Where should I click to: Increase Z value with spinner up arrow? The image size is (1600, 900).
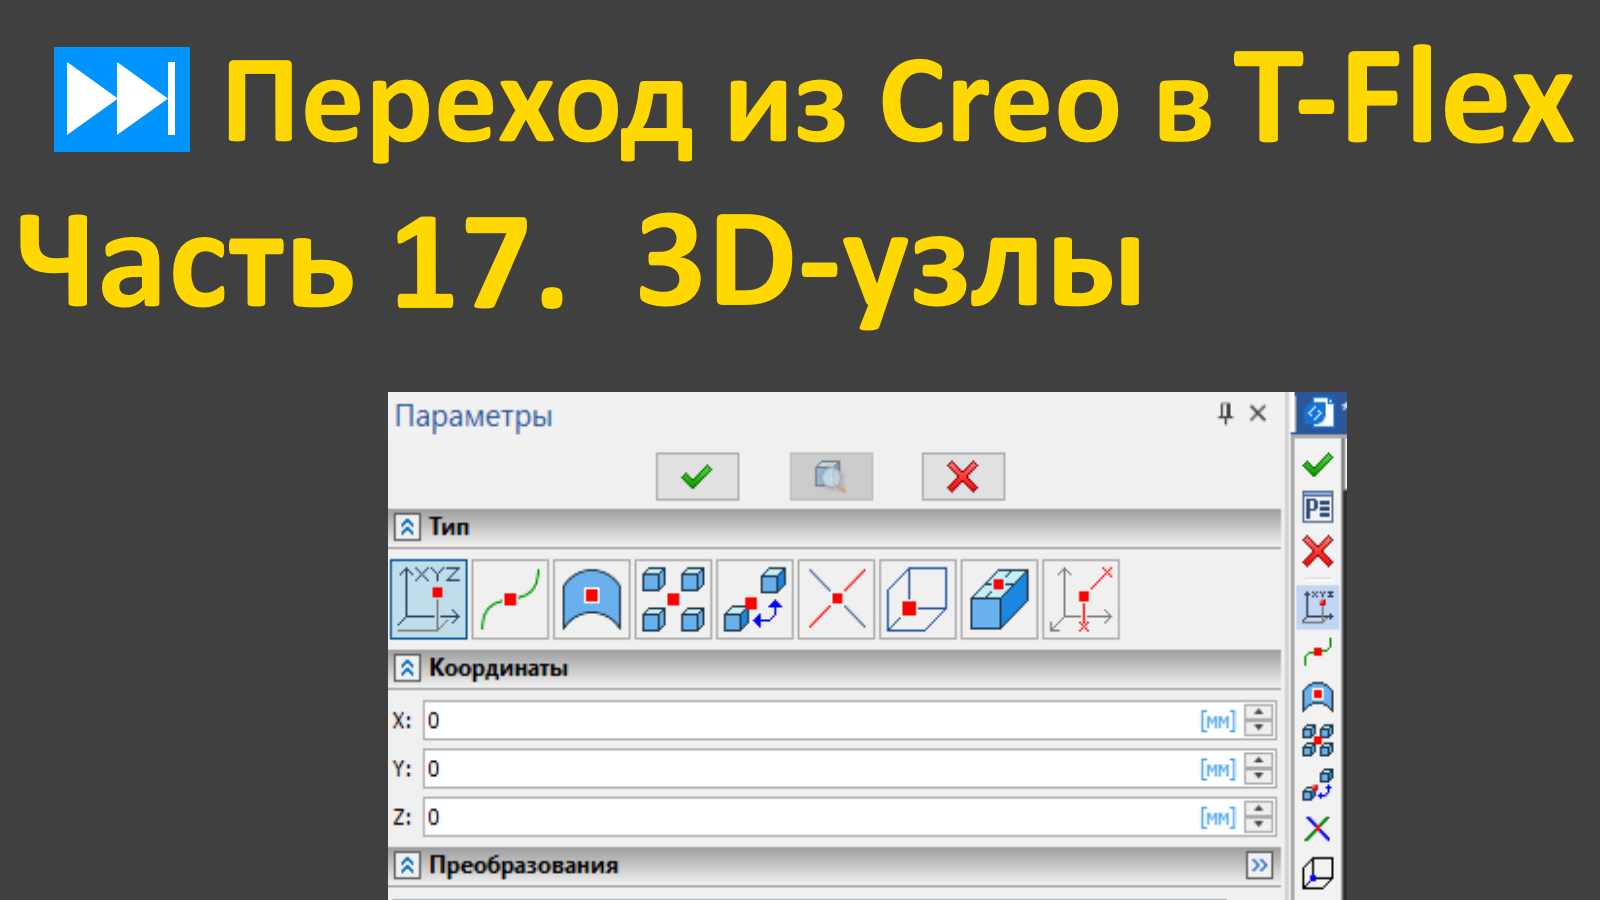(x=1259, y=809)
